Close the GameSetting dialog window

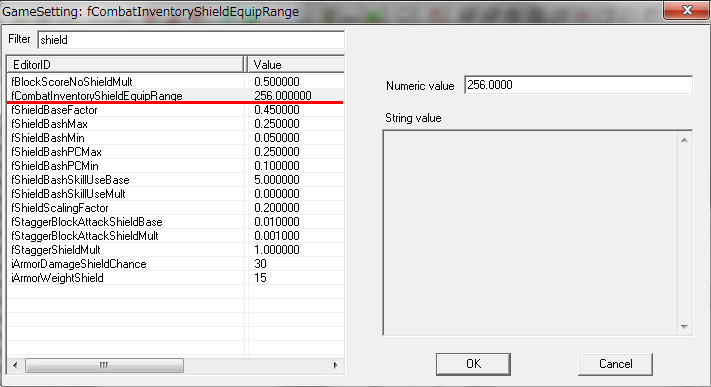687,10
